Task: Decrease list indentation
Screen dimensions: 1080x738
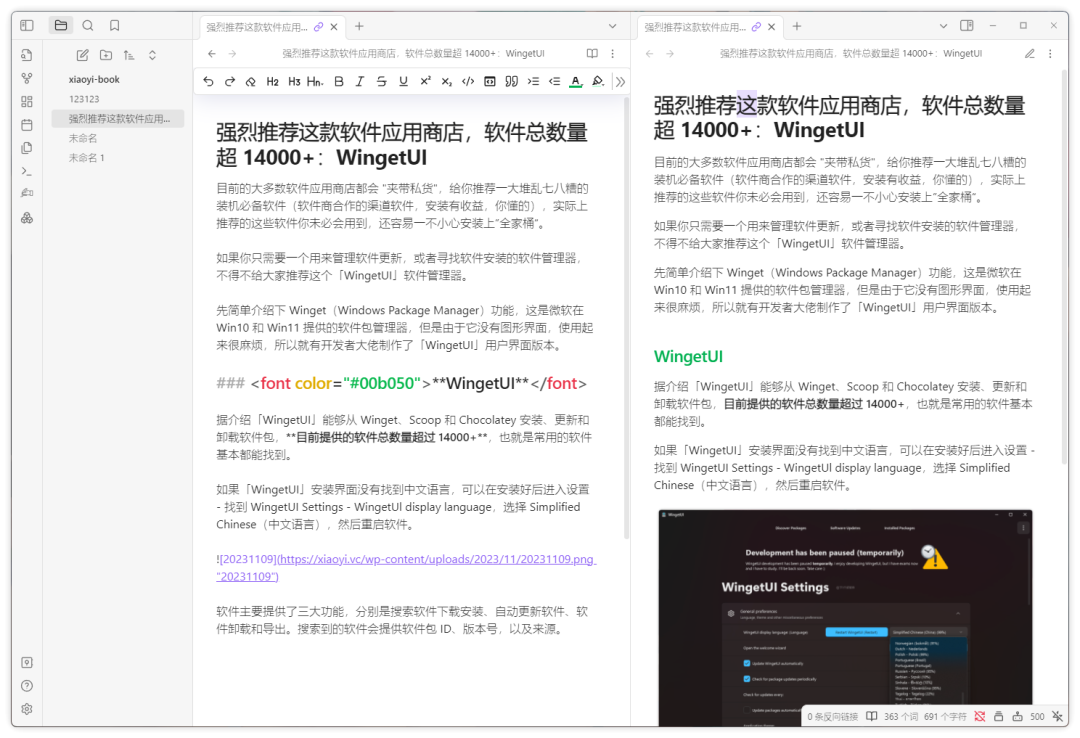Action: click(x=554, y=81)
